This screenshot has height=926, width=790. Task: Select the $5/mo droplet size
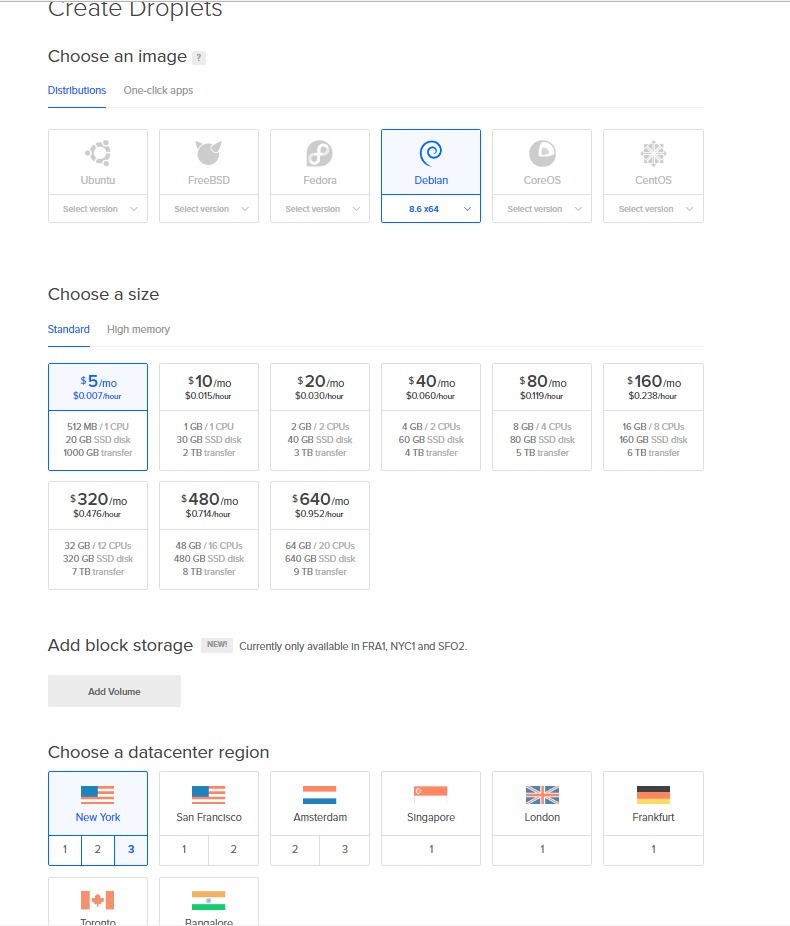click(98, 417)
